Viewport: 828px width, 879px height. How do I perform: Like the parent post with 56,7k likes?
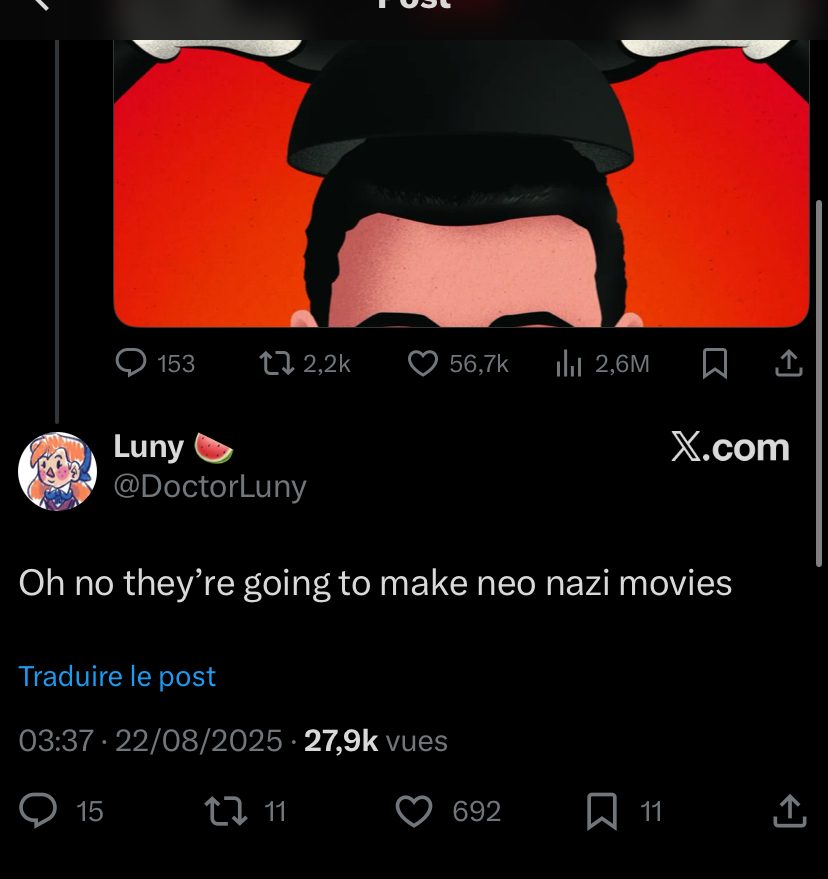point(458,363)
